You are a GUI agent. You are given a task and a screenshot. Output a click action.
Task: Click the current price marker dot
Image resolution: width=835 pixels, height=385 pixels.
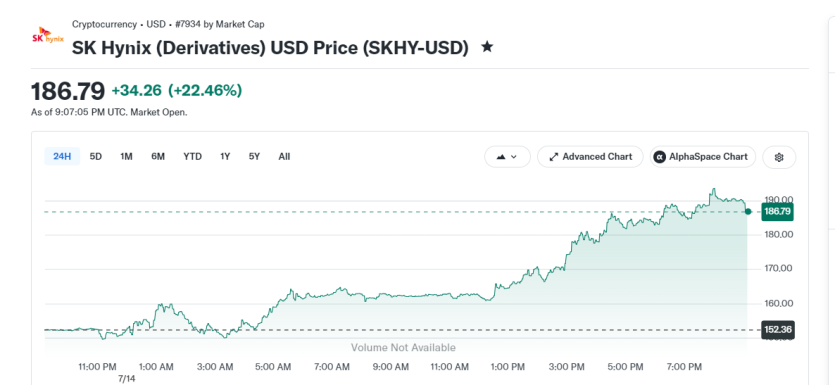coord(748,211)
